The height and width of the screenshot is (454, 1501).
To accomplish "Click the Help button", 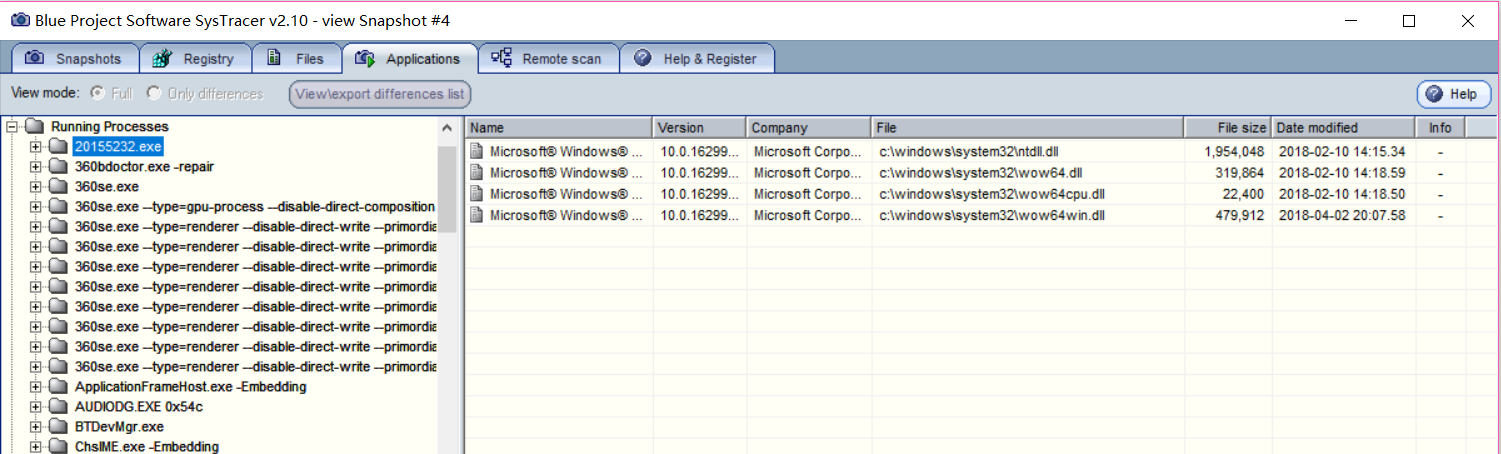I will (1453, 94).
